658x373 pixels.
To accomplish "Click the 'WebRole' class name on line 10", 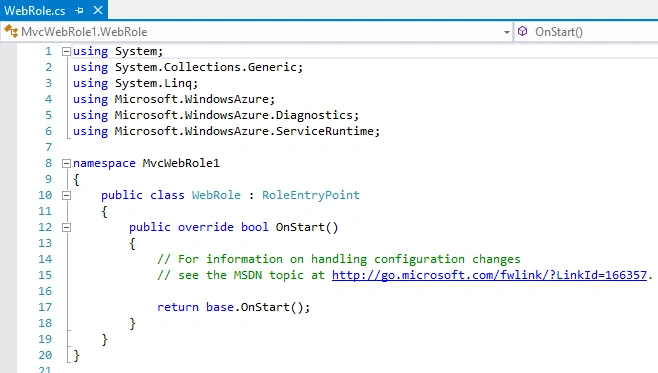I will [216, 195].
